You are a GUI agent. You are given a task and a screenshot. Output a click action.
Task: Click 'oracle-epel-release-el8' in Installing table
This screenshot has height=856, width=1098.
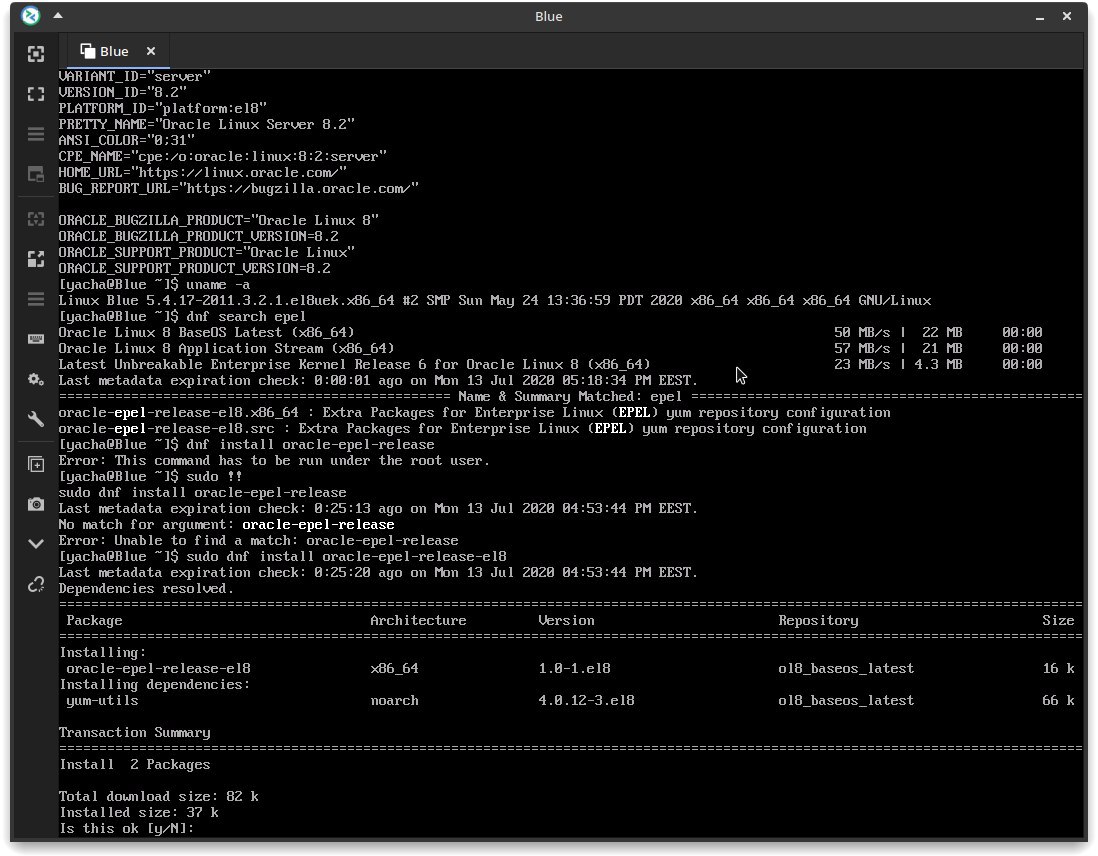pyautogui.click(x=158, y=668)
